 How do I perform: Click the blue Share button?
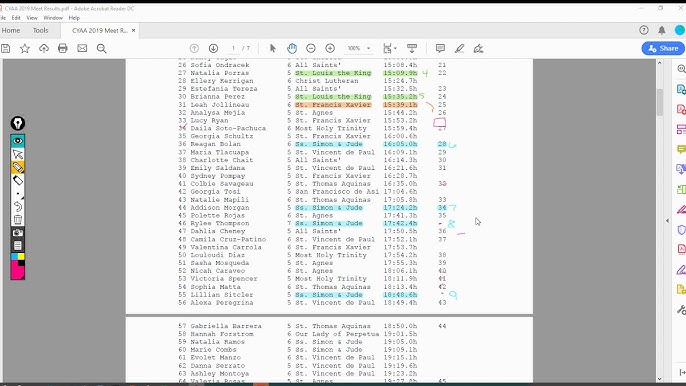663,49
